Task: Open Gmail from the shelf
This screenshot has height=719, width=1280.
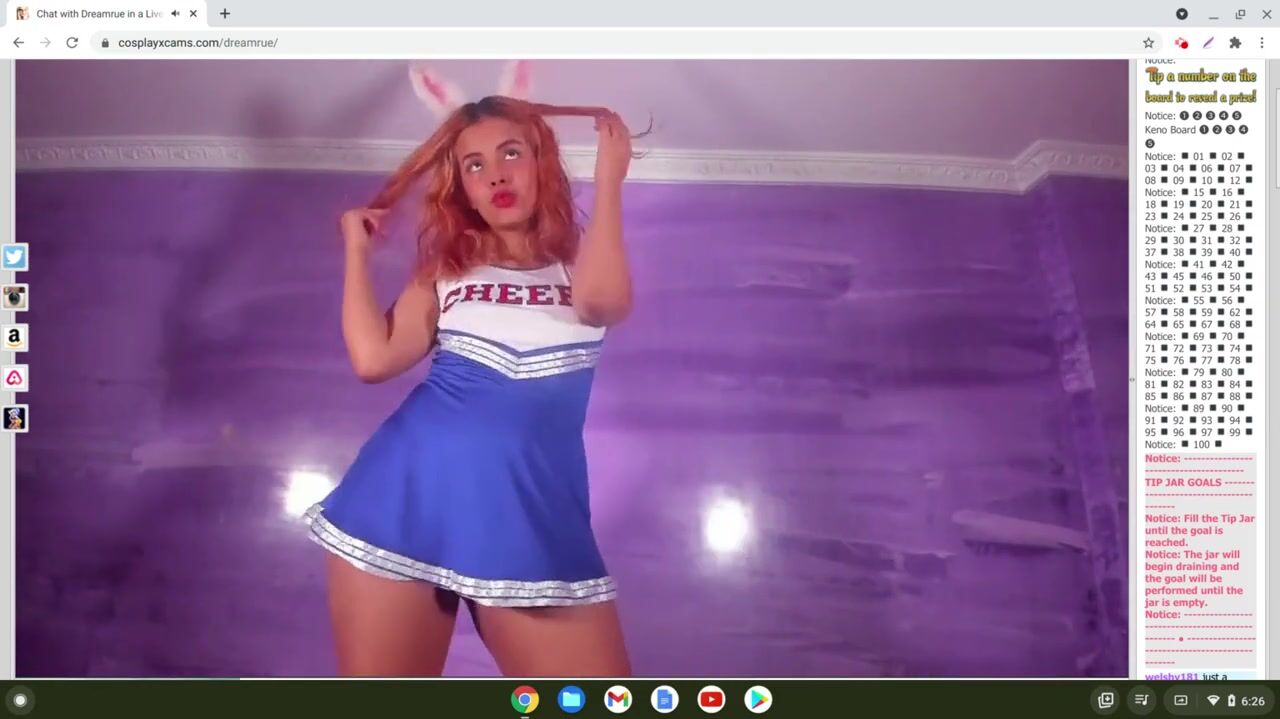Action: [x=618, y=700]
